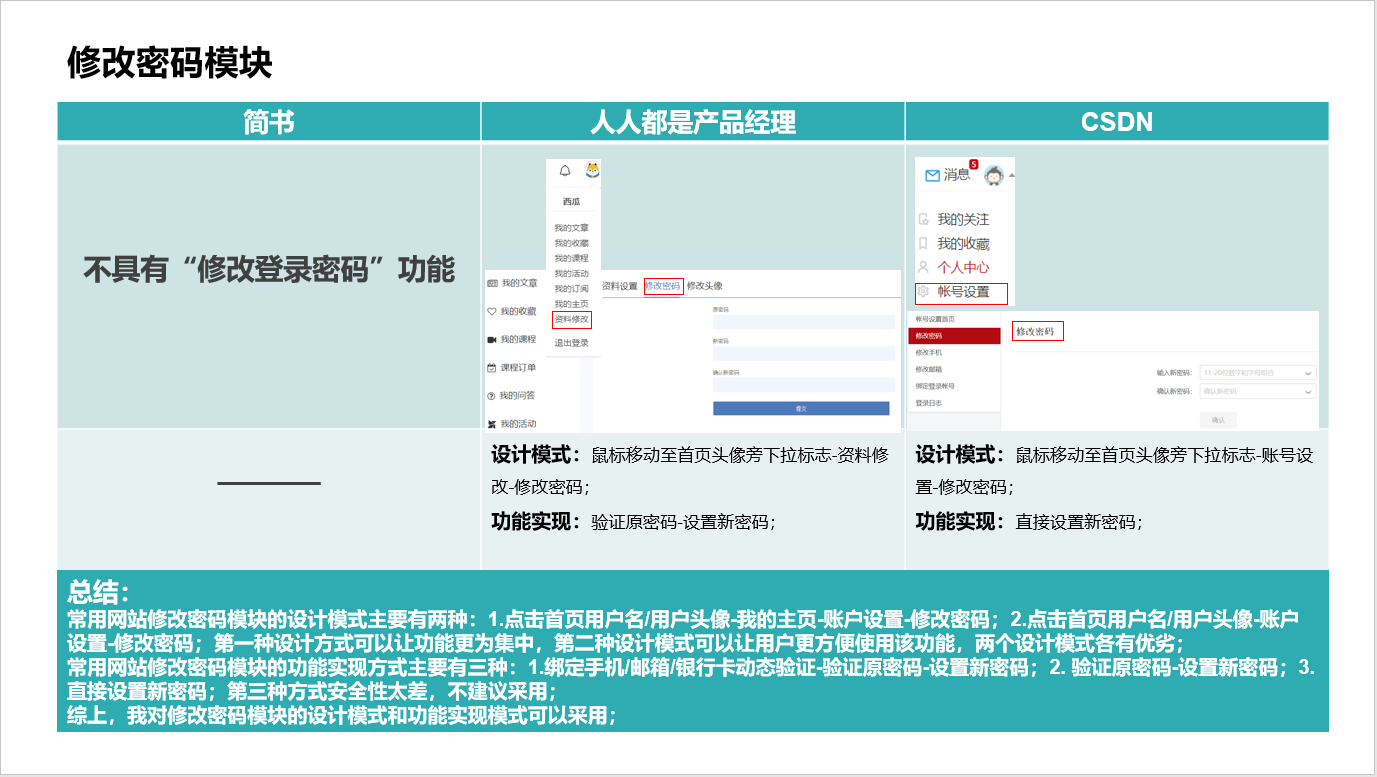
Task: Choose 资料修改 in the avatar dropdown
Action: 572,319
